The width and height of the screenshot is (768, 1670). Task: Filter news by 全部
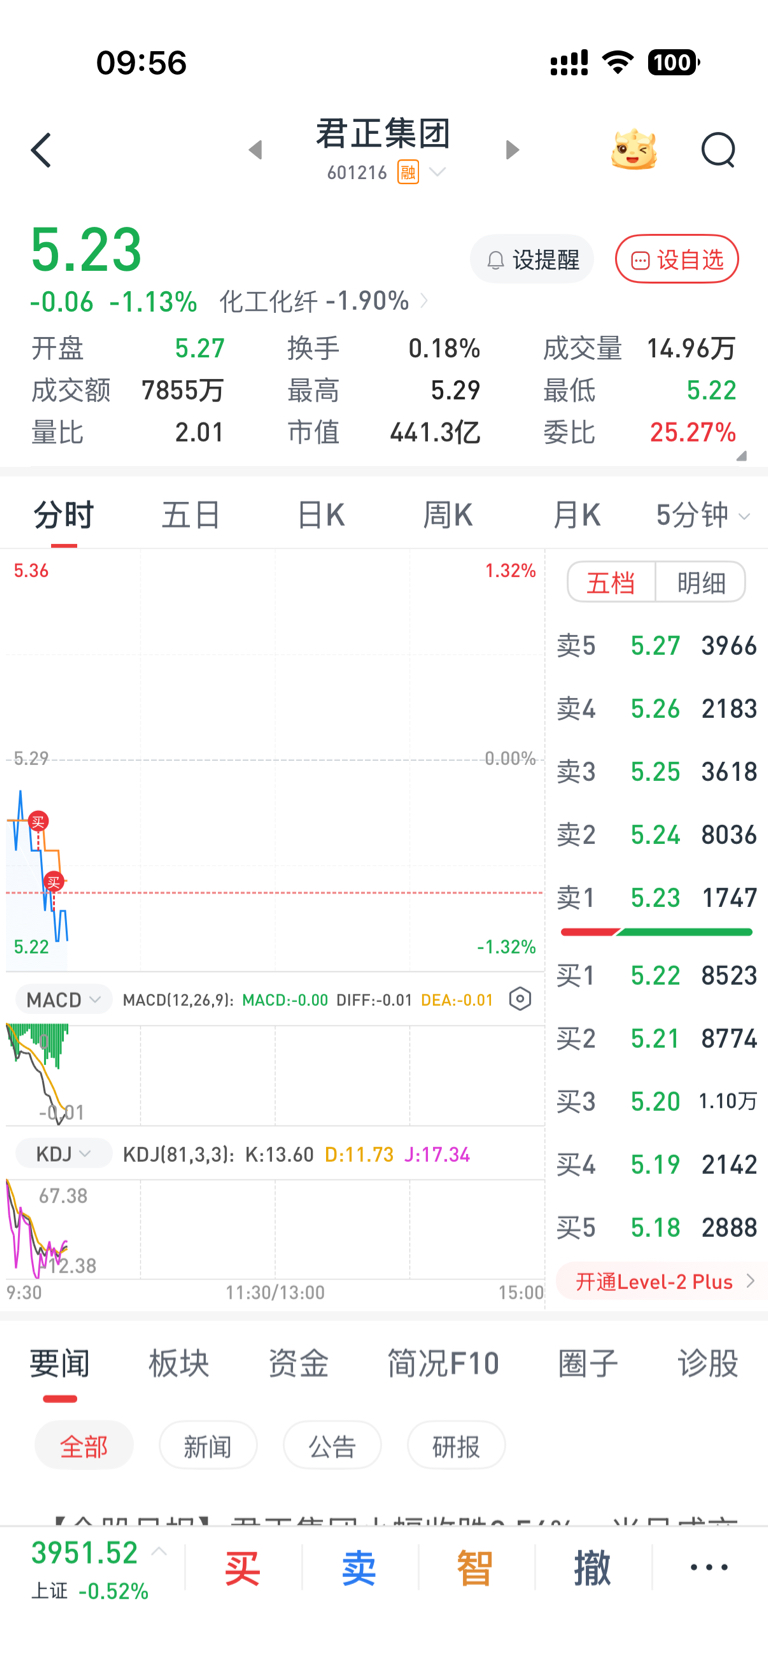[x=84, y=1446]
